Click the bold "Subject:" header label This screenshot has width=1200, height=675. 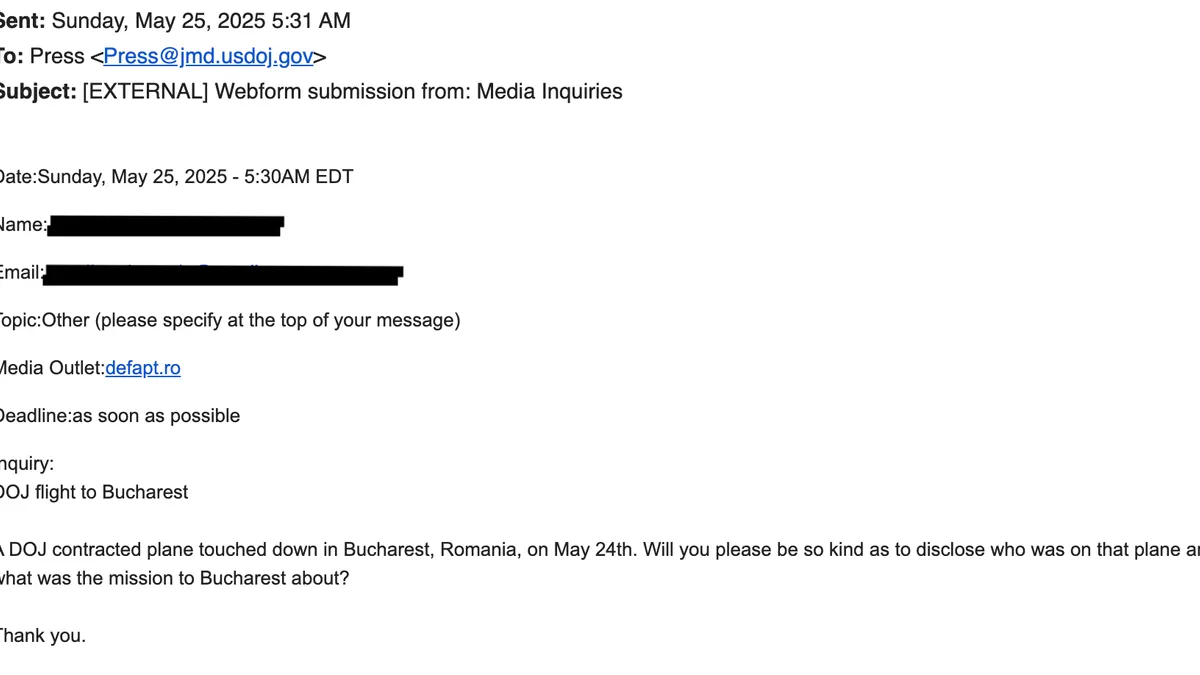pyautogui.click(x=37, y=92)
